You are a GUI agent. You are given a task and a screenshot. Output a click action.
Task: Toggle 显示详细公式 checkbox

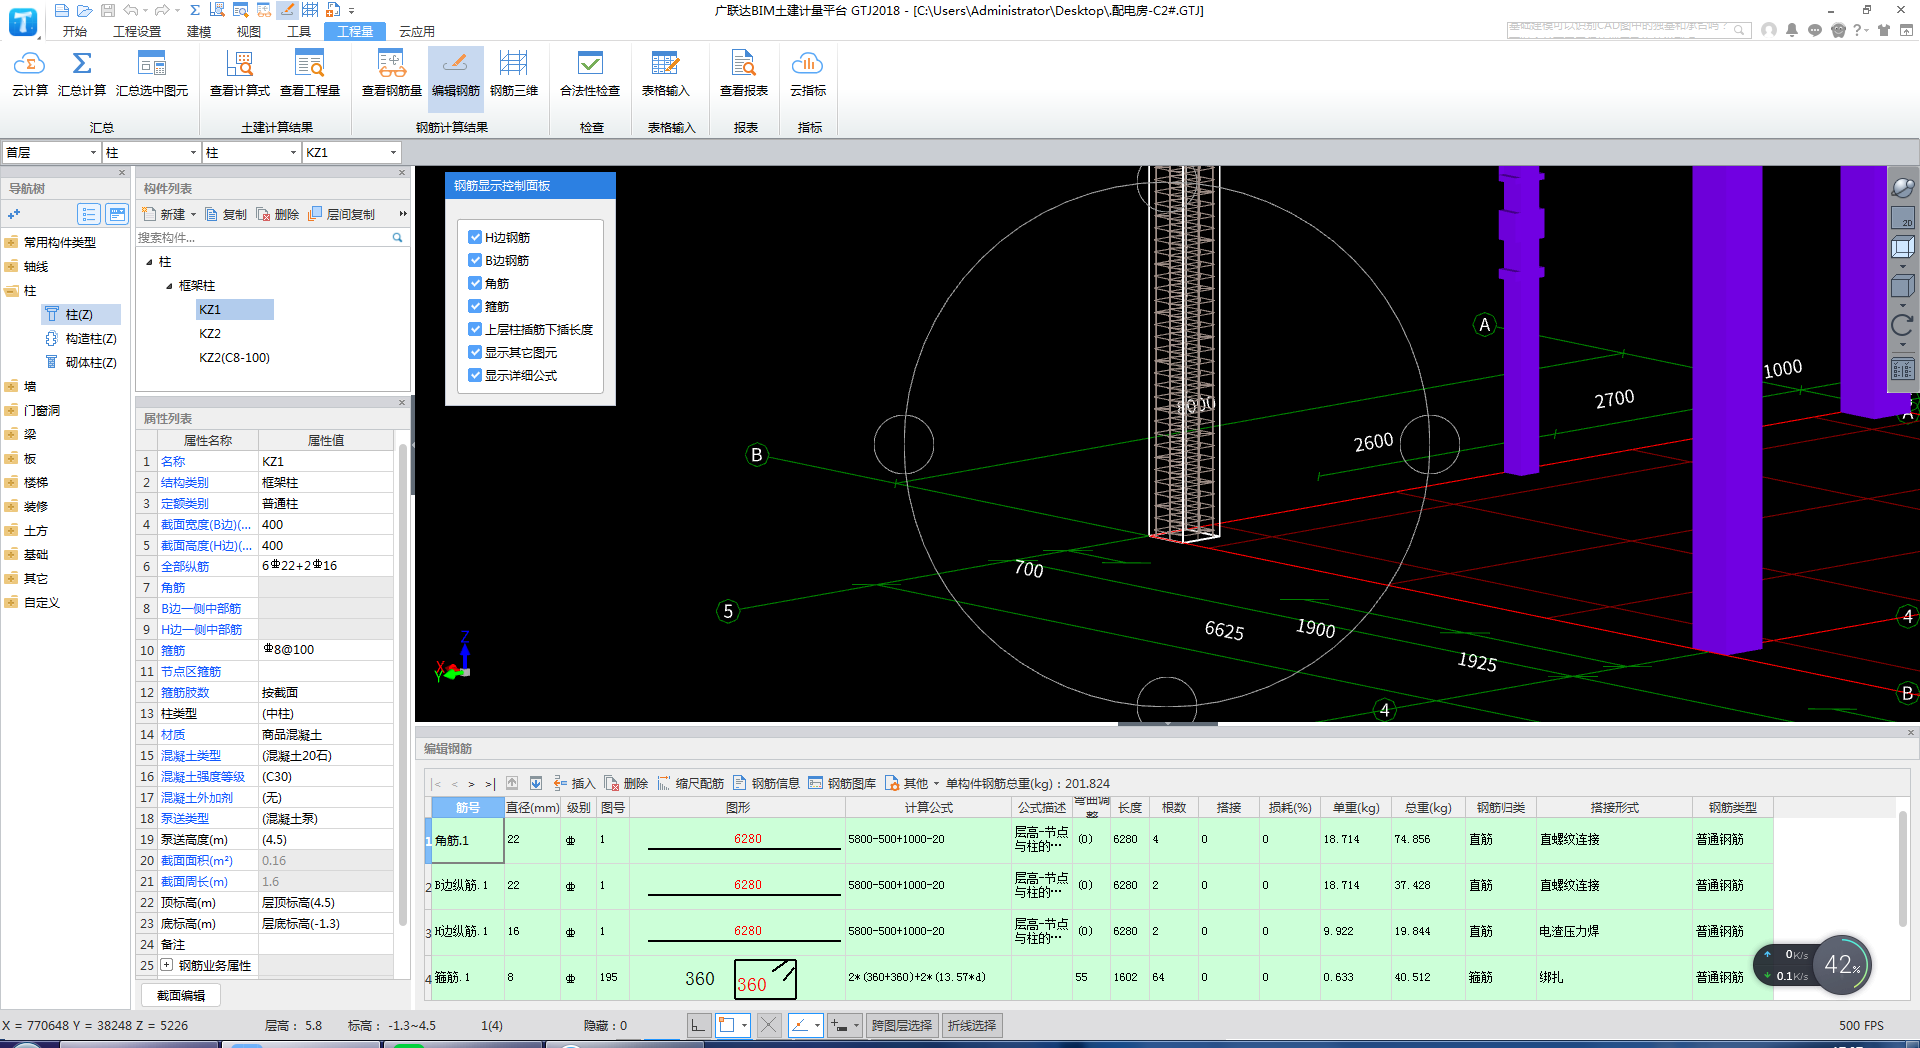(475, 375)
